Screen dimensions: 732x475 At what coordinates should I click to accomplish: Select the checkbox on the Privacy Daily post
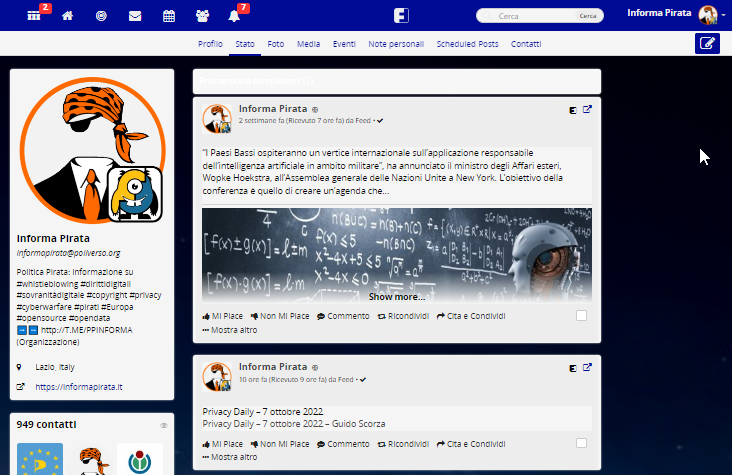(x=581, y=443)
